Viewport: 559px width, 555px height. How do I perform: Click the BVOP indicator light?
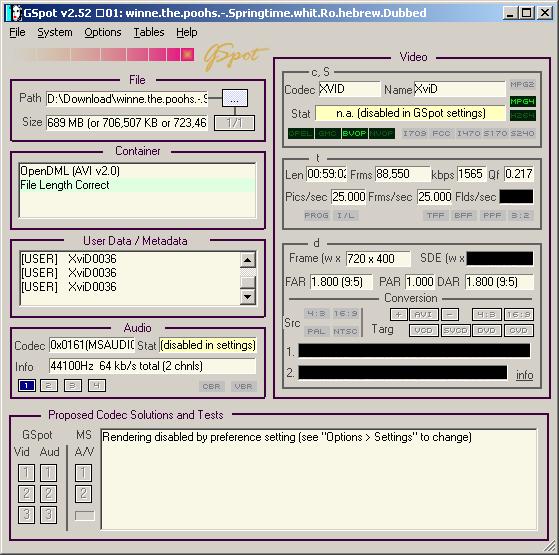[x=354, y=134]
